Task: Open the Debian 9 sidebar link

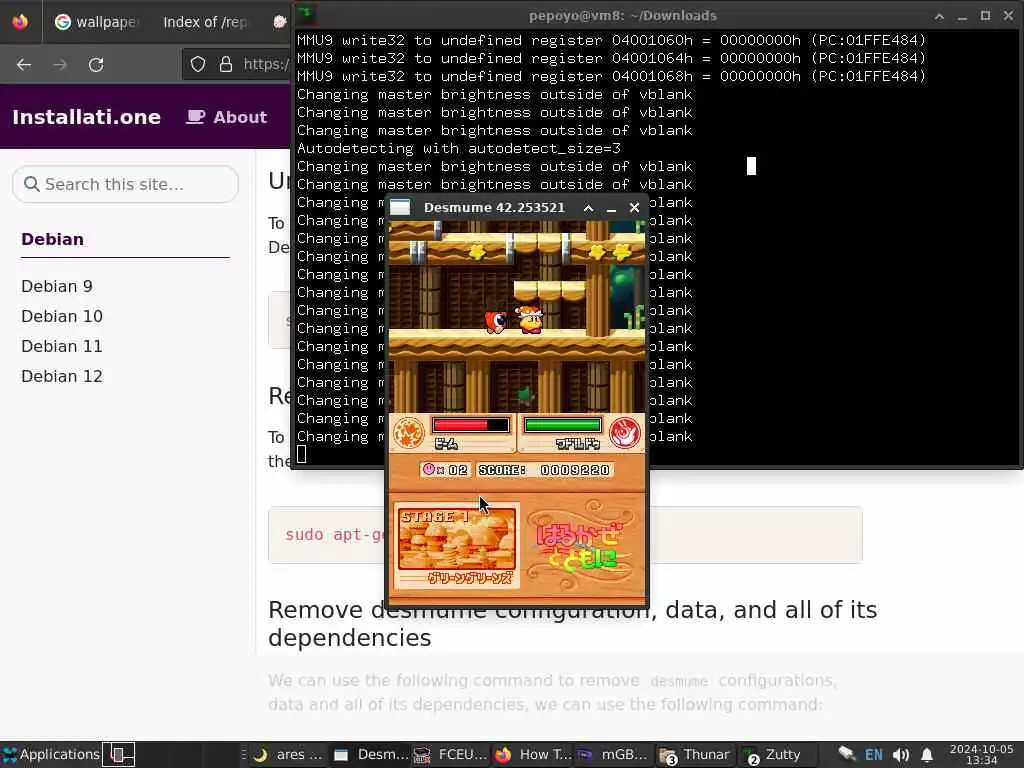Action: pyautogui.click(x=57, y=286)
